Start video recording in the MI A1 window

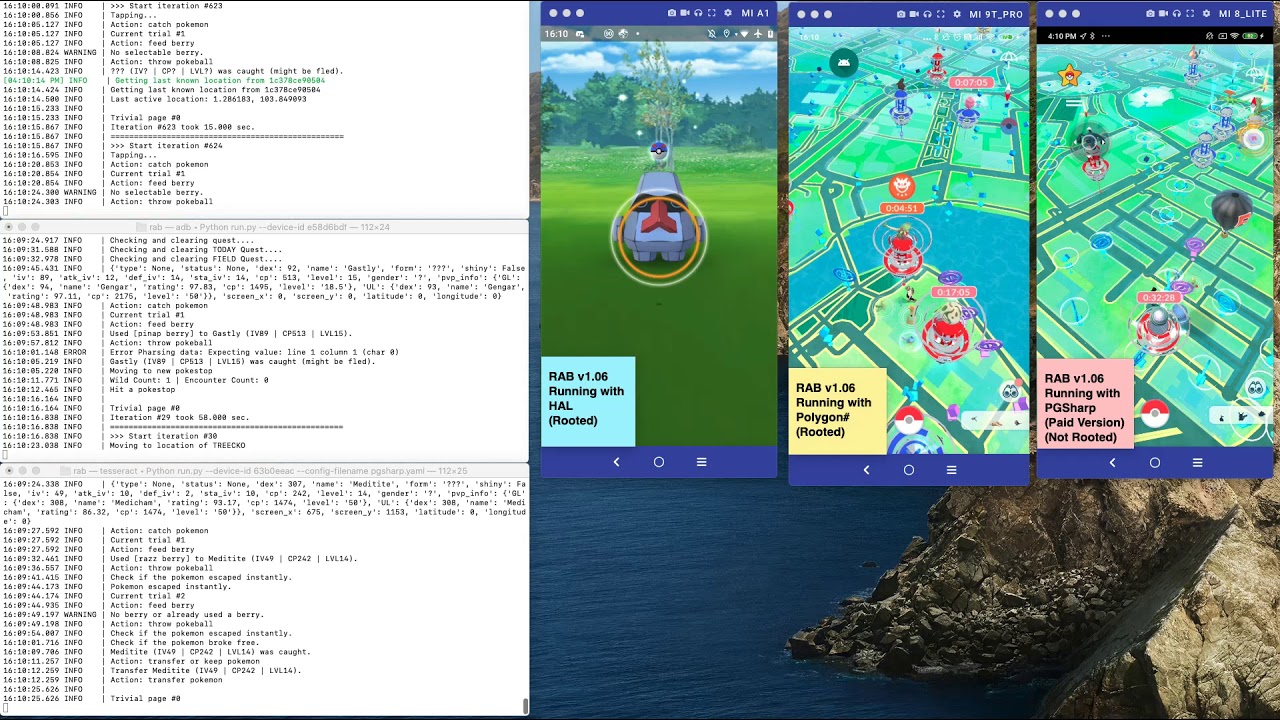685,13
